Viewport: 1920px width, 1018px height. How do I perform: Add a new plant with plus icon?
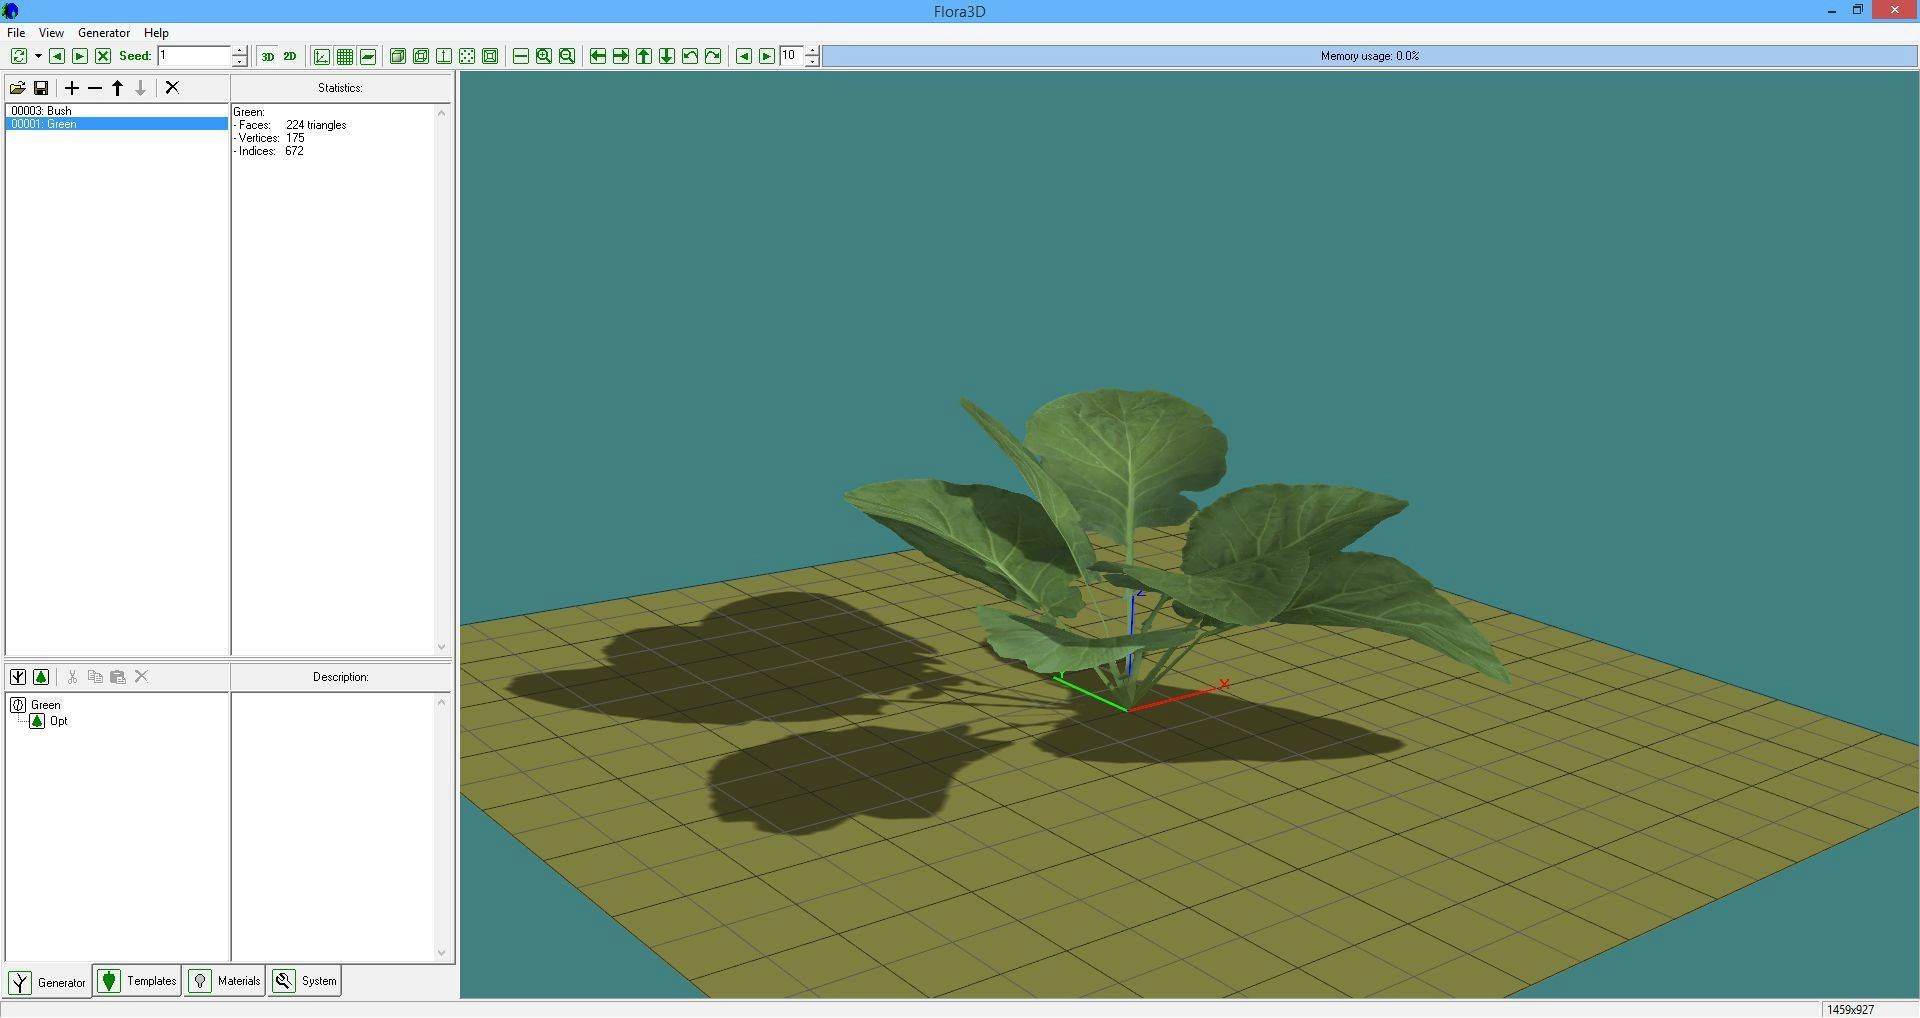pos(72,88)
